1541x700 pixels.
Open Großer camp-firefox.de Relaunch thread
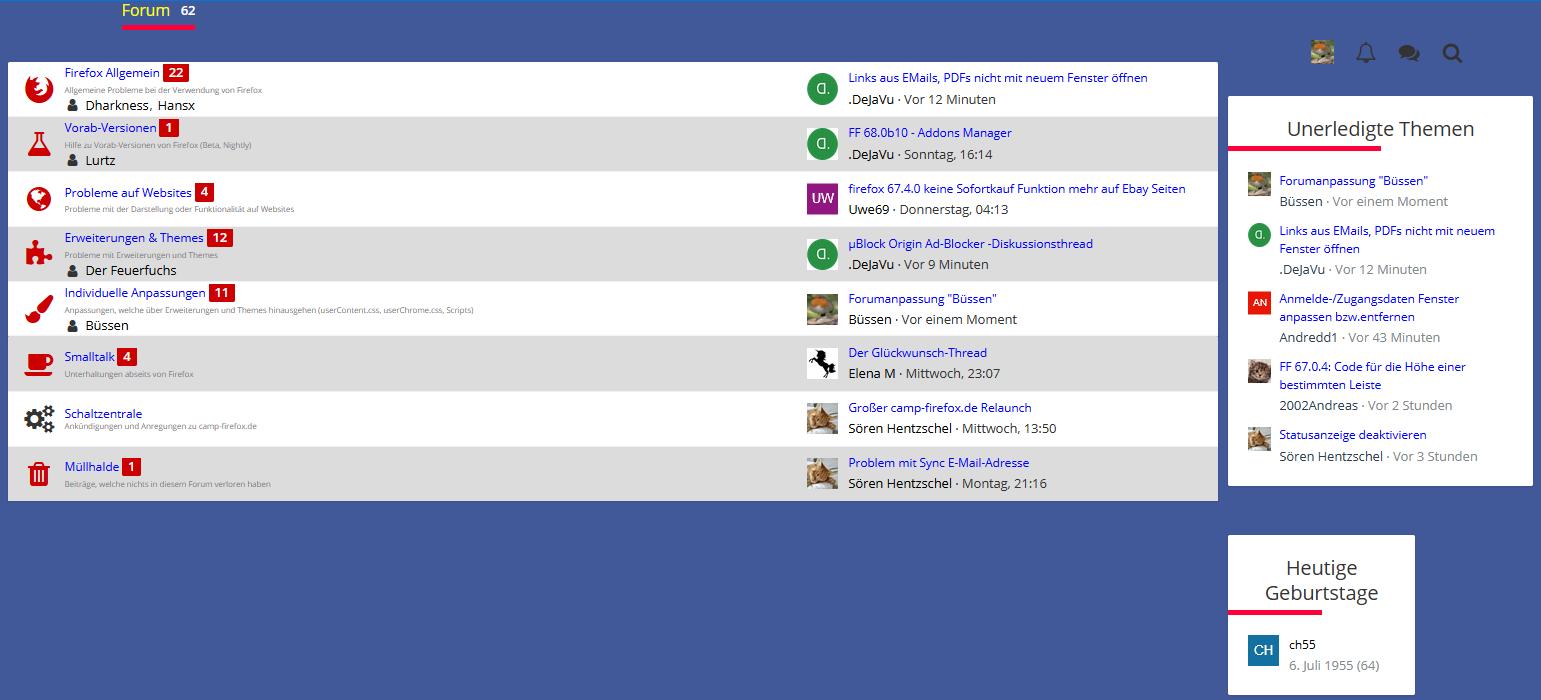click(x=940, y=408)
